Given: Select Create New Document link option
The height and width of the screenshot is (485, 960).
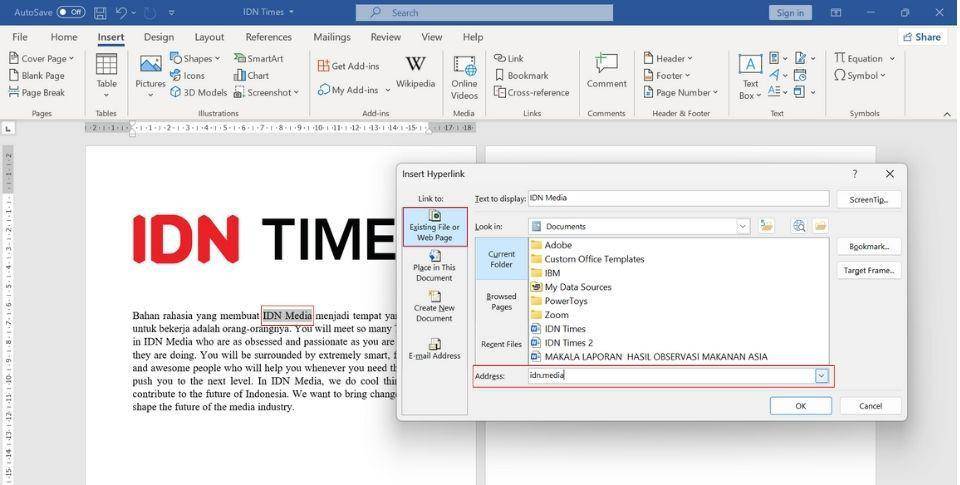Looking at the screenshot, I should pyautogui.click(x=434, y=306).
